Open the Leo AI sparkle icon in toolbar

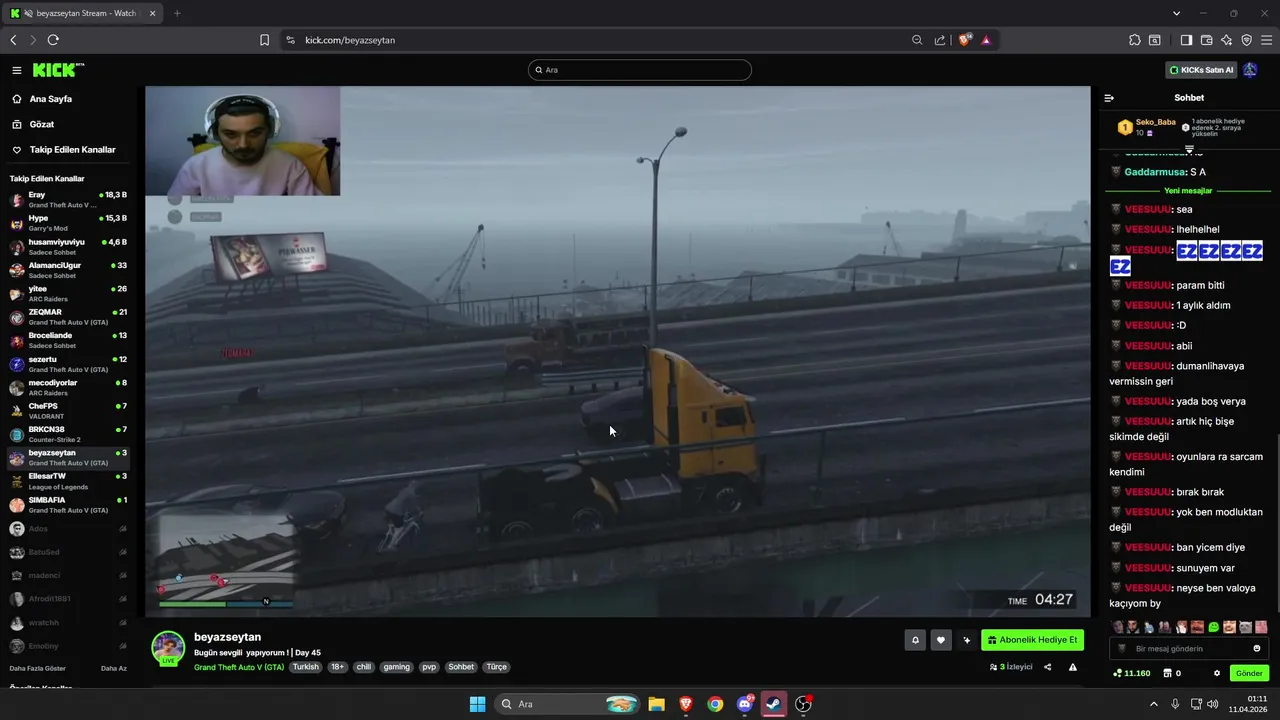(1227, 40)
